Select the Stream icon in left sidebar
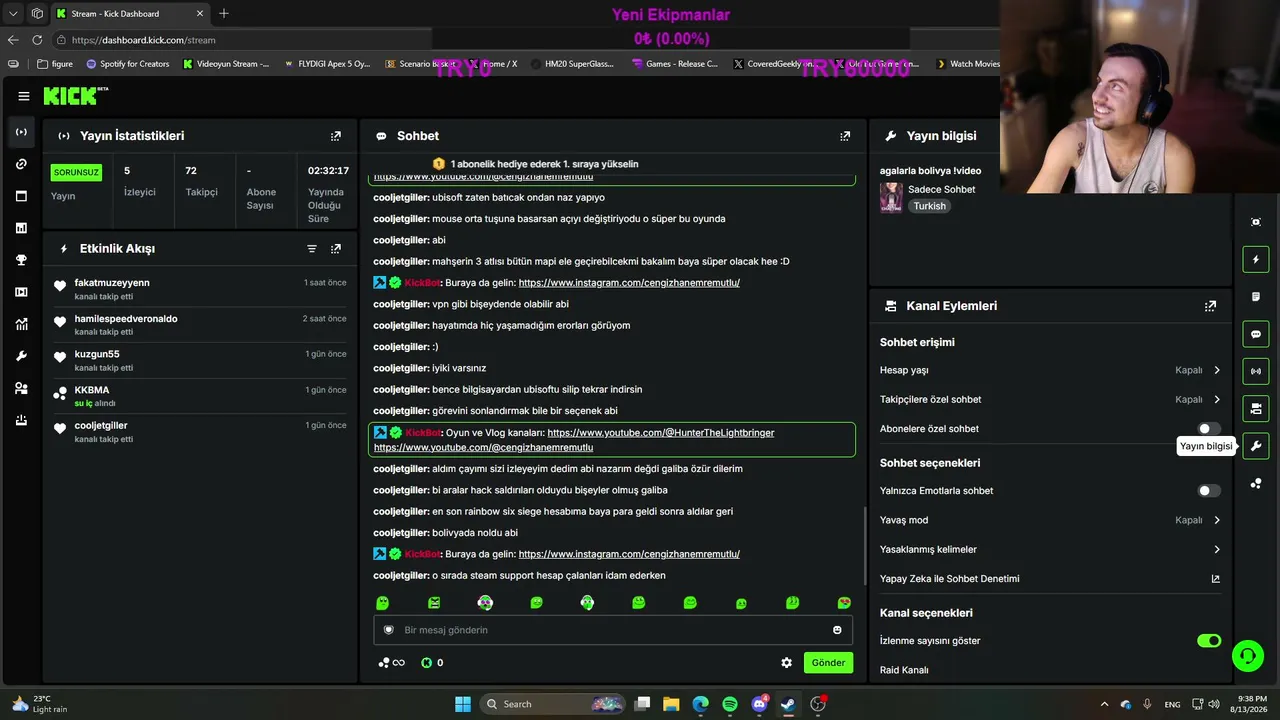 coord(21,132)
